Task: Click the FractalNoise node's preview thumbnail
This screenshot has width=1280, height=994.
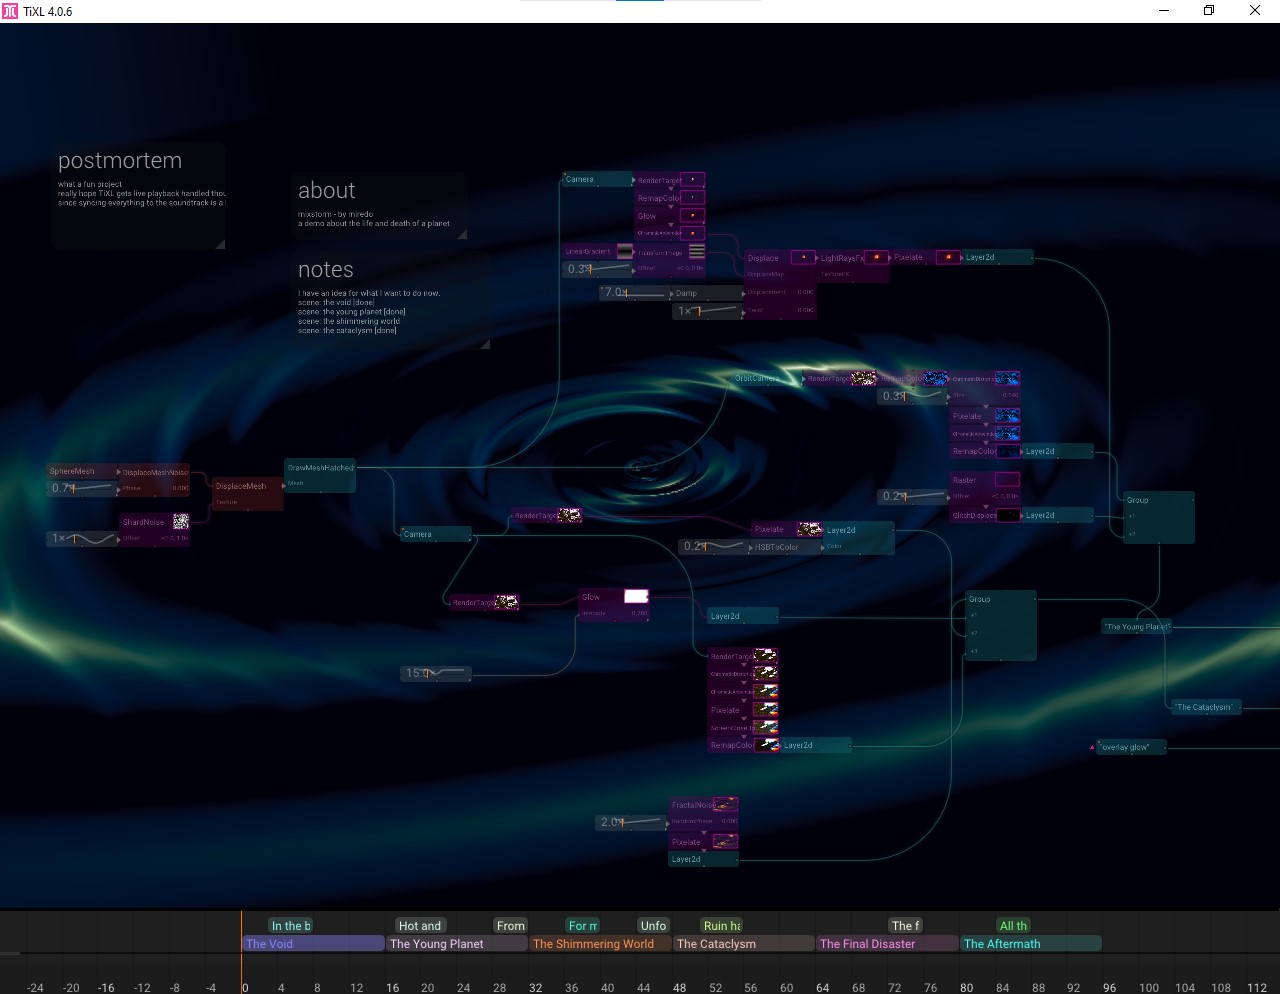Action: pos(726,805)
